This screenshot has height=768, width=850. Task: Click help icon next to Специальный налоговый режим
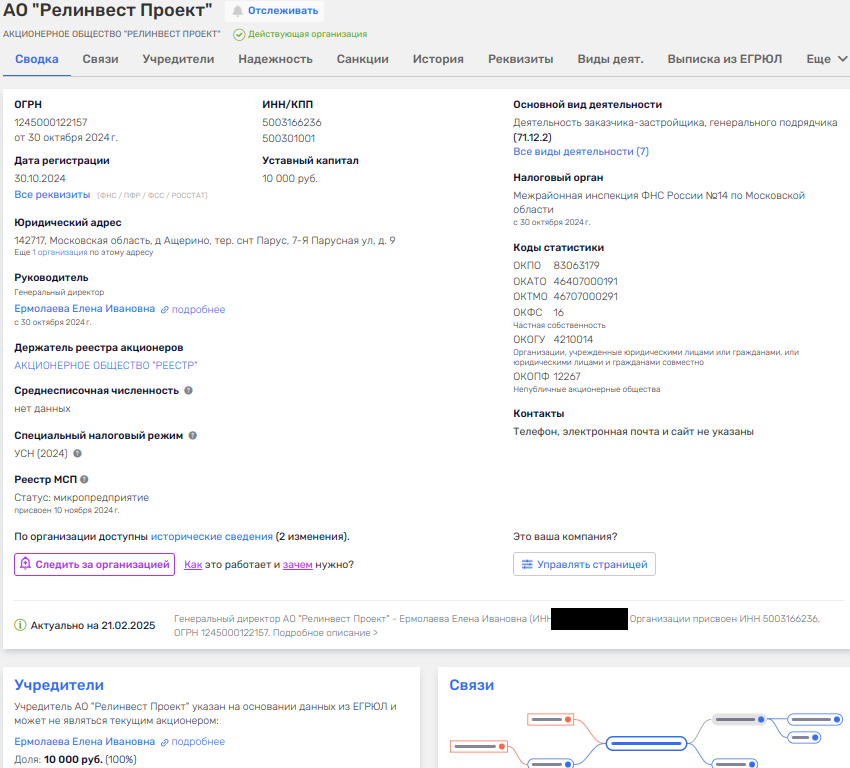coord(193,436)
